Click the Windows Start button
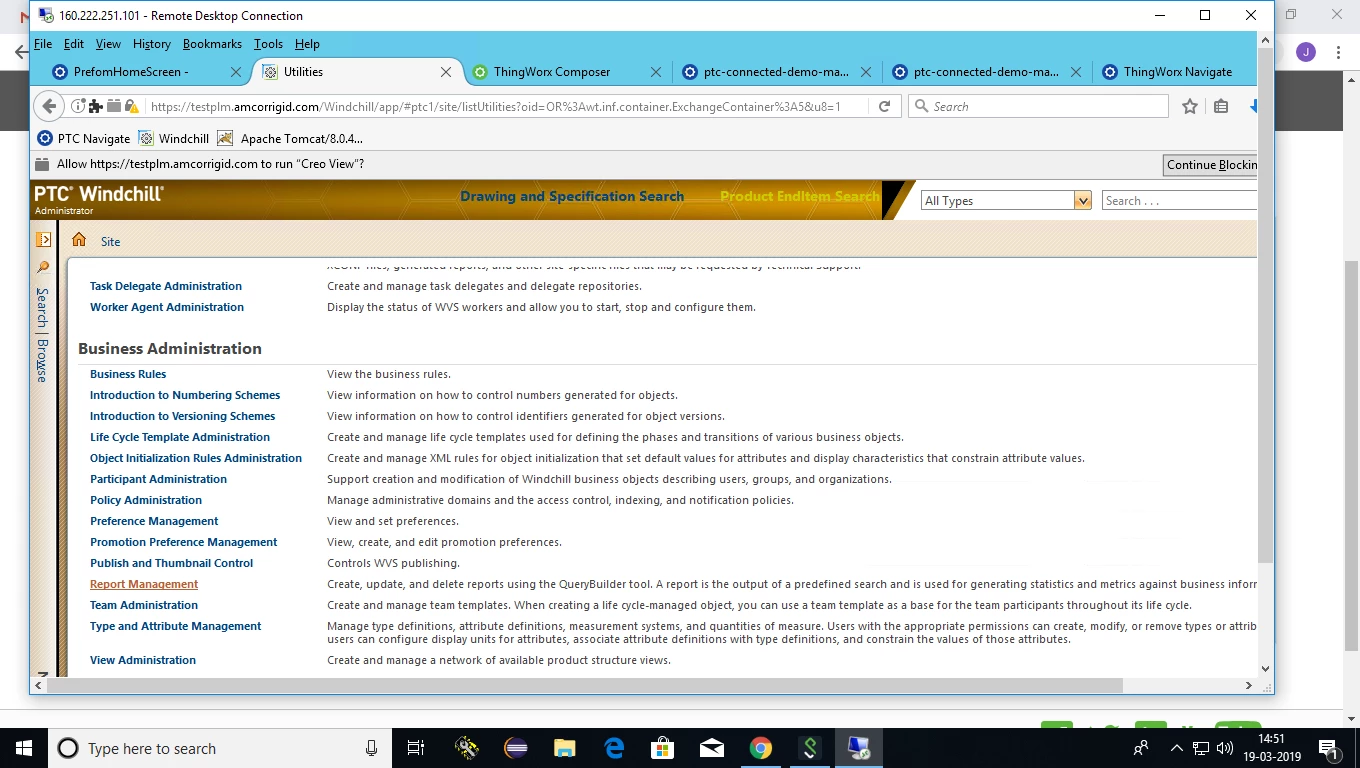Image resolution: width=1360 pixels, height=768 pixels. (x=24, y=748)
